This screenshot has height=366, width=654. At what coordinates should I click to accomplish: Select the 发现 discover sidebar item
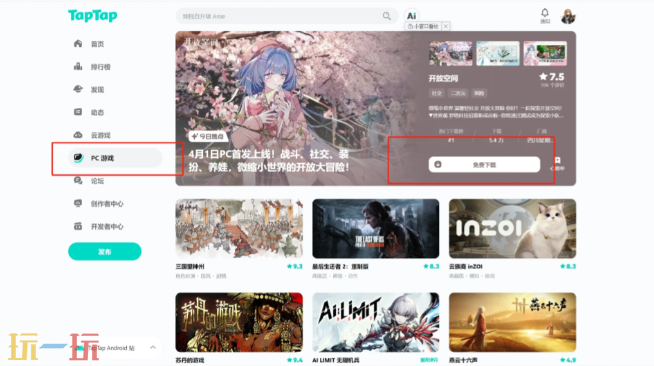tap(88, 90)
